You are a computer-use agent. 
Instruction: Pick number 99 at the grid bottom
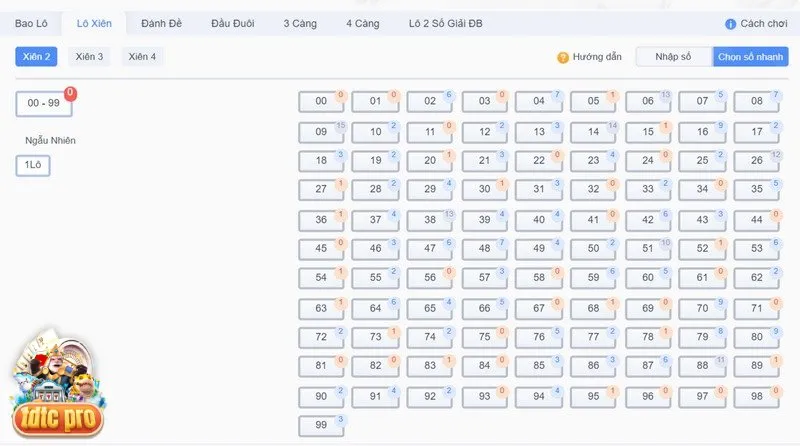coord(321,426)
